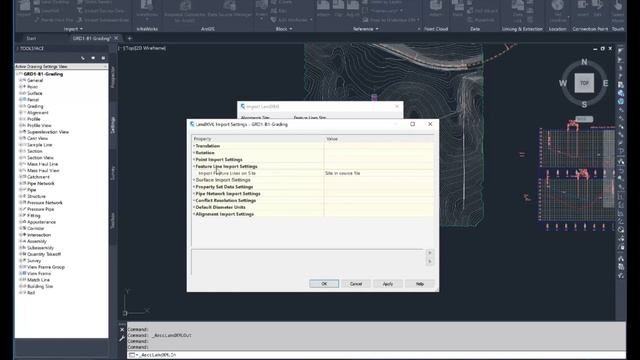
Task: Select Parcel in the settings tree
Action: [33, 100]
